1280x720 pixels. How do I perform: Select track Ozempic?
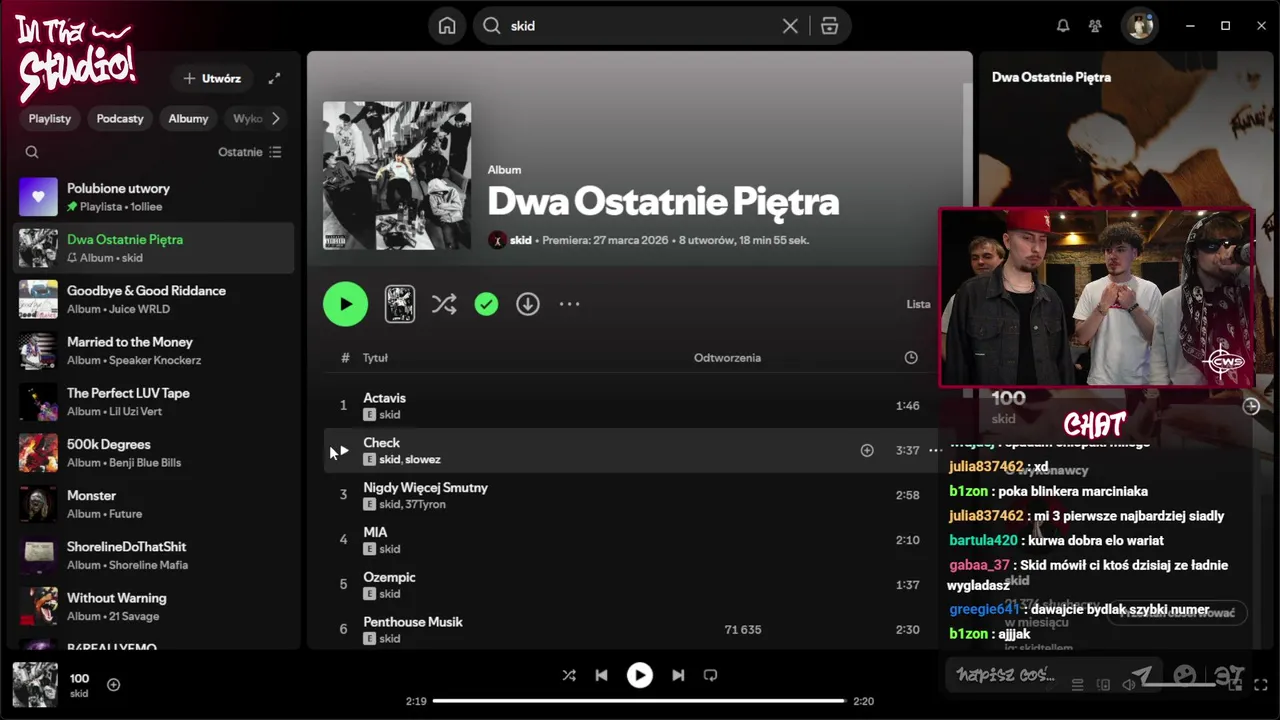coord(389,578)
